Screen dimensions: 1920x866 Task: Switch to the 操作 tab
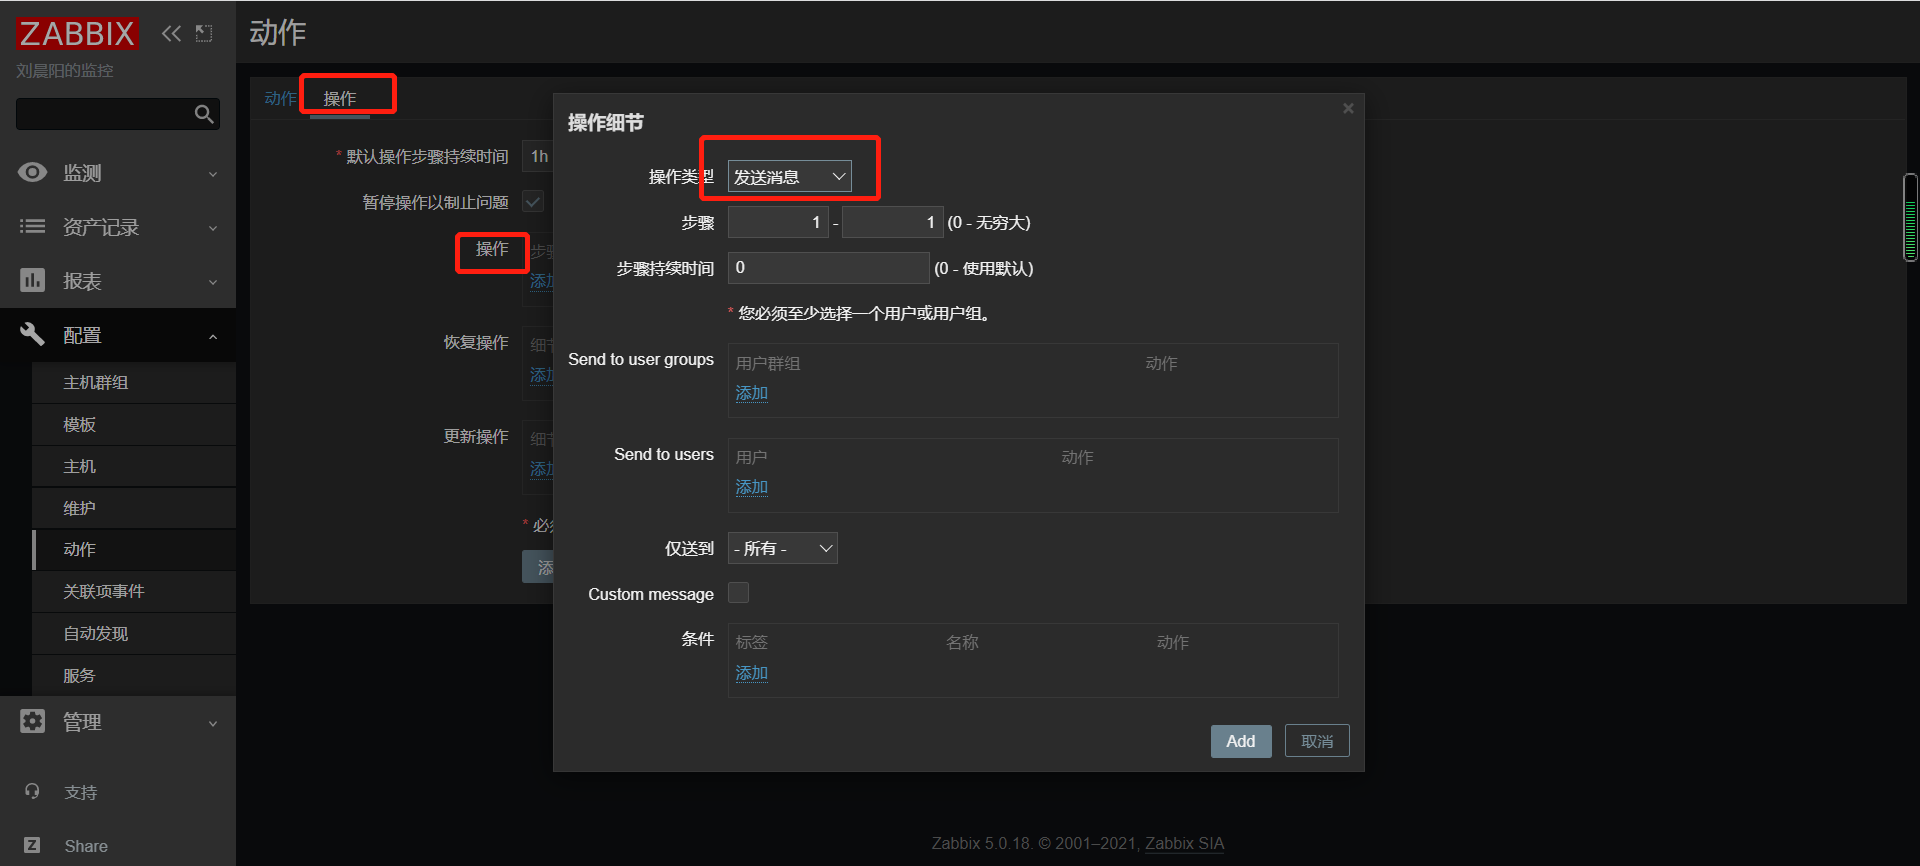coord(340,98)
